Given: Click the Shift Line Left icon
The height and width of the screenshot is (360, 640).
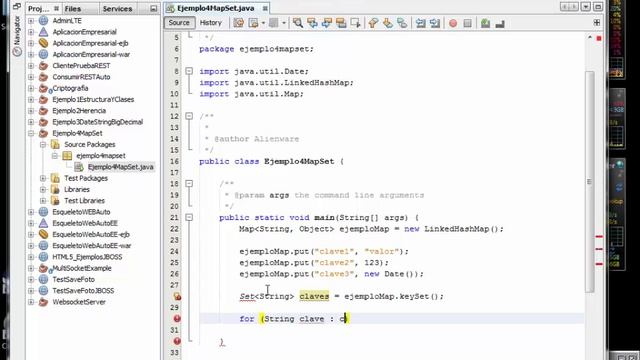Looking at the screenshot, I should 420,23.
